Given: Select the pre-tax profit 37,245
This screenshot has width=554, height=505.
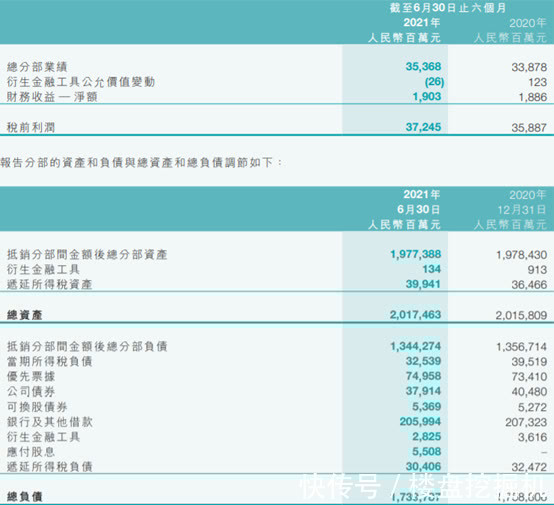Looking at the screenshot, I should tap(423, 127).
